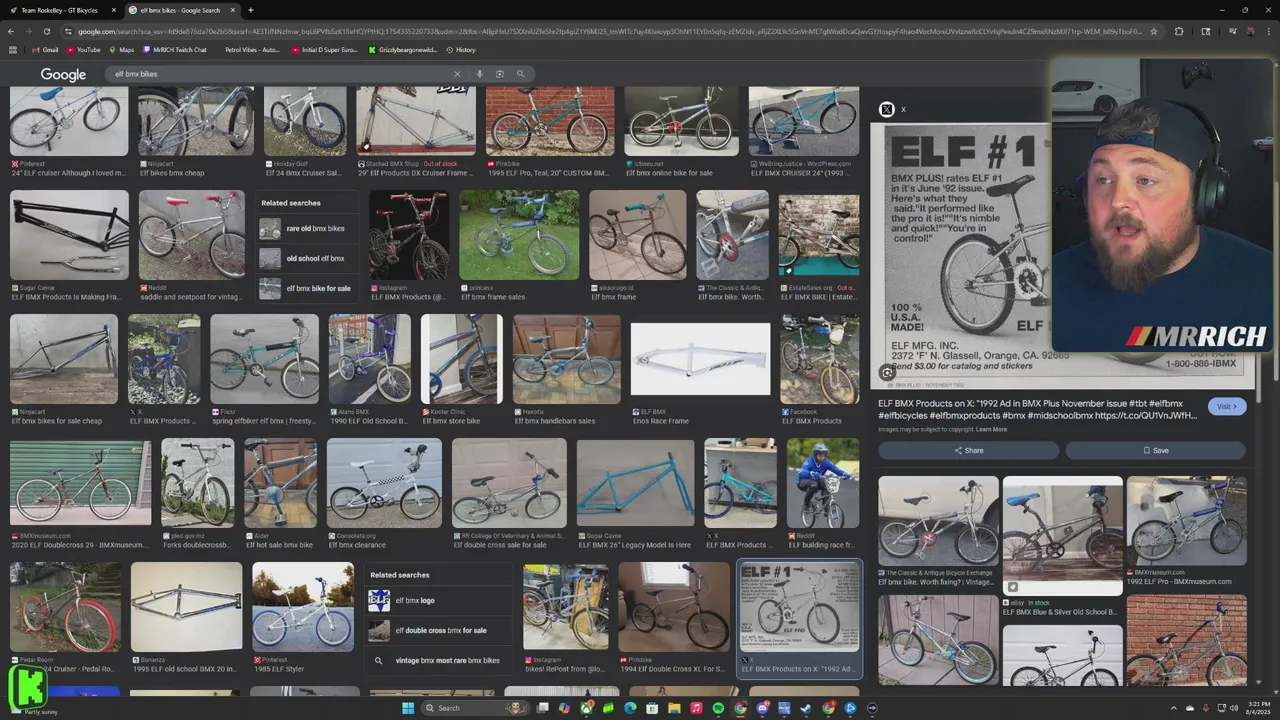Viewport: 1280px width, 720px height.
Task: Click the Visit button in the preview panel
Action: [x=1227, y=406]
